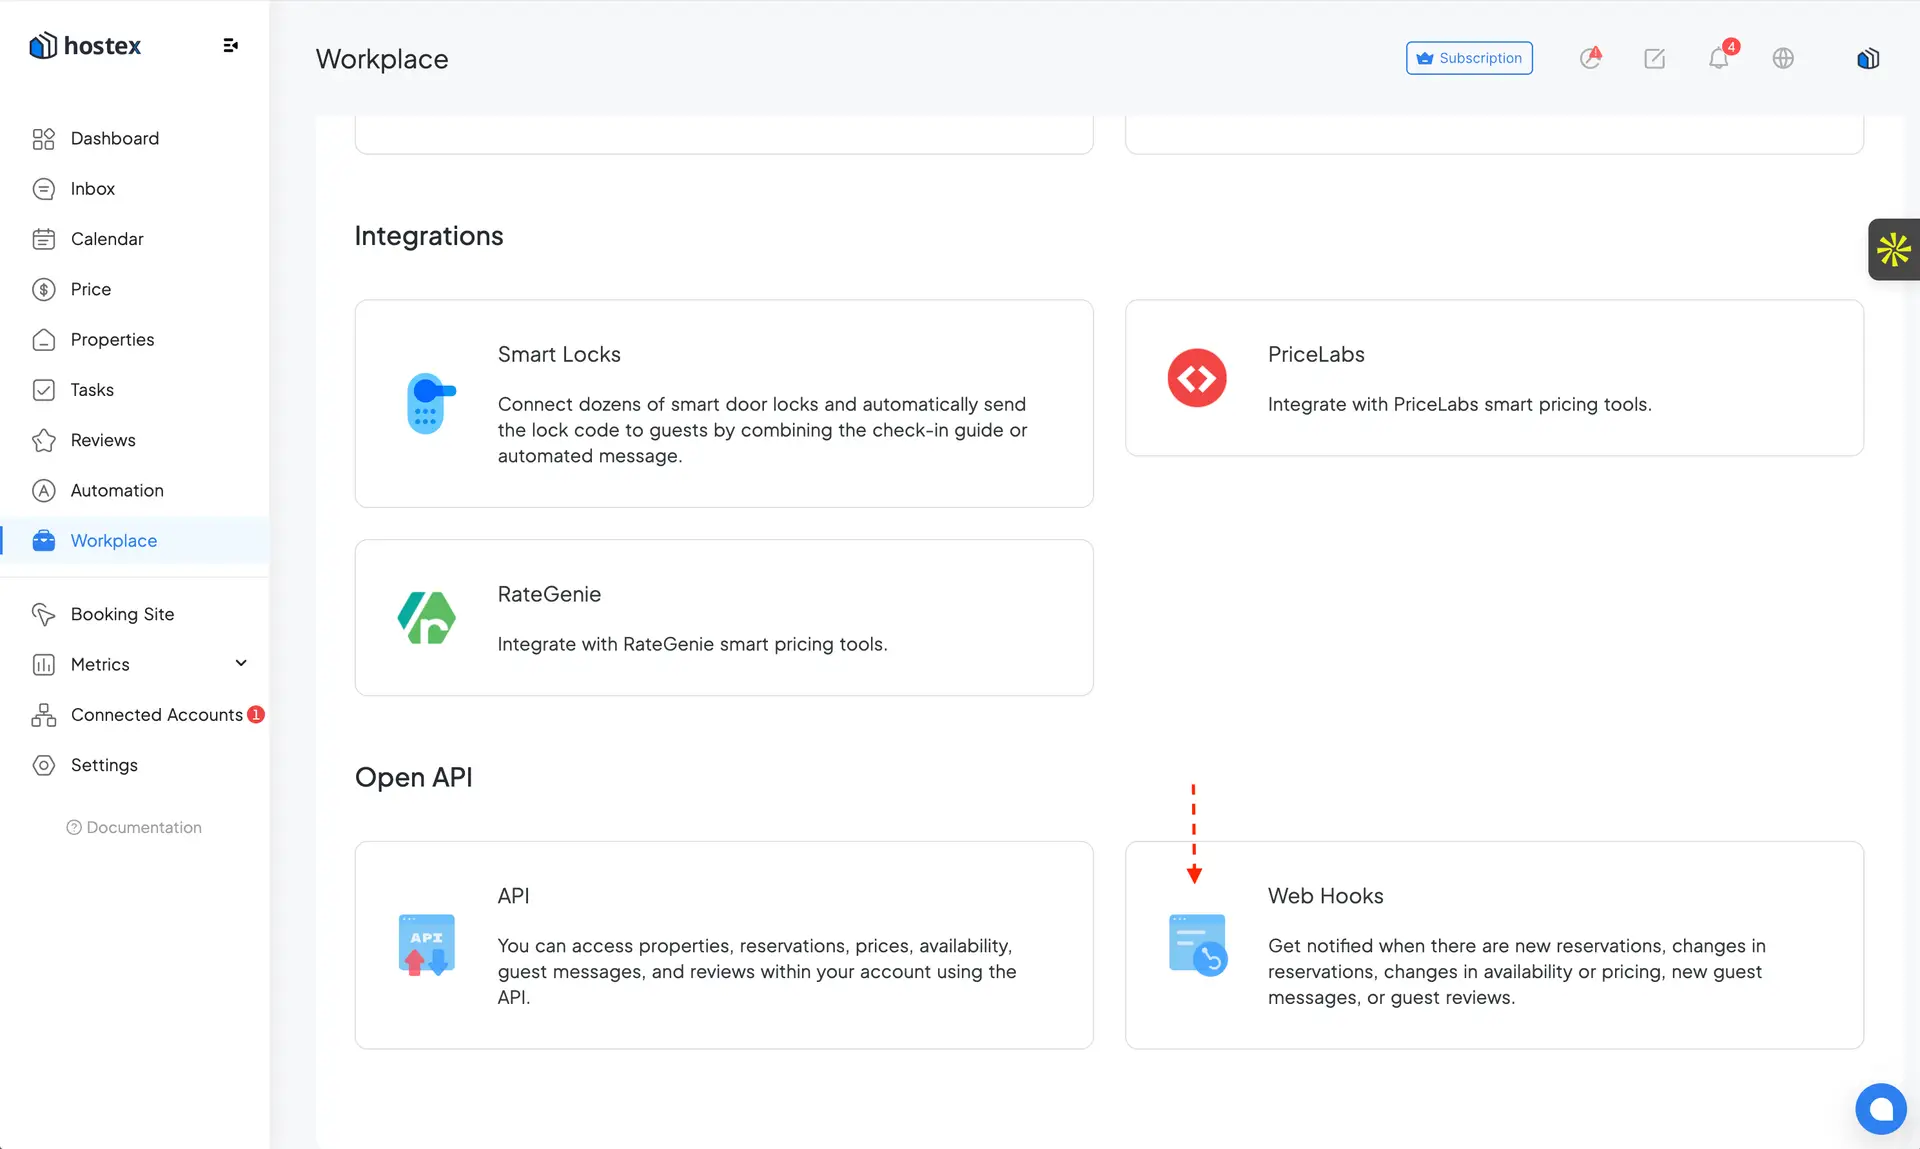Click the globe language icon
The width and height of the screenshot is (1920, 1149).
tap(1783, 58)
